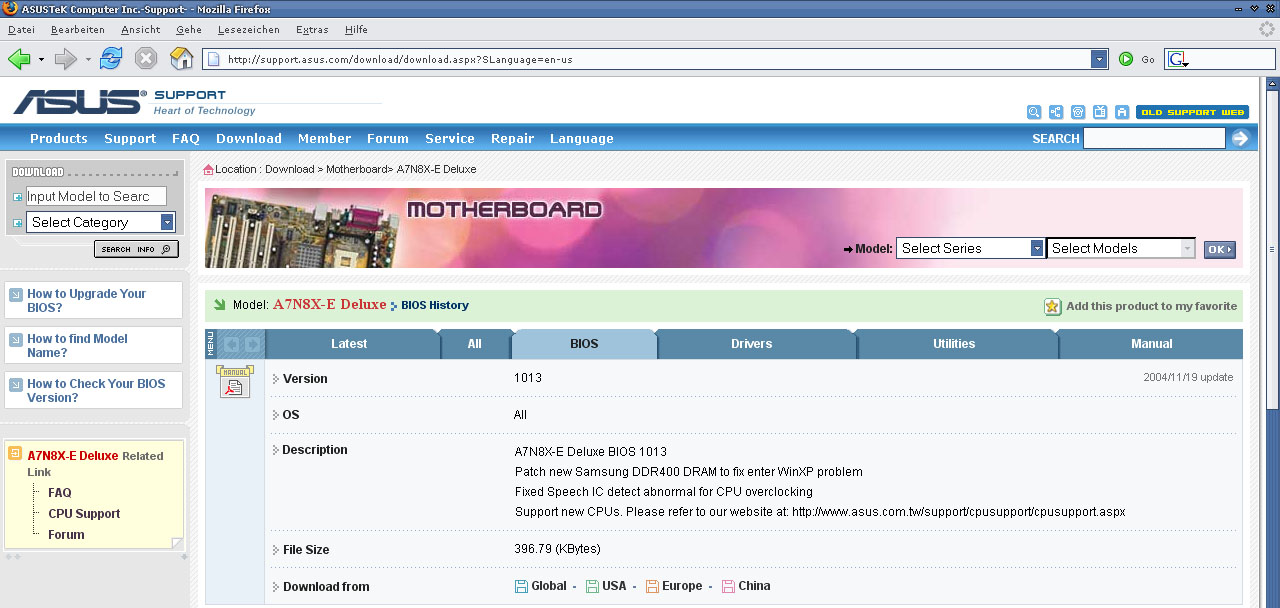The height and width of the screenshot is (608, 1280).
Task: Open the Back button history dropdown arrow
Action: tap(41, 60)
